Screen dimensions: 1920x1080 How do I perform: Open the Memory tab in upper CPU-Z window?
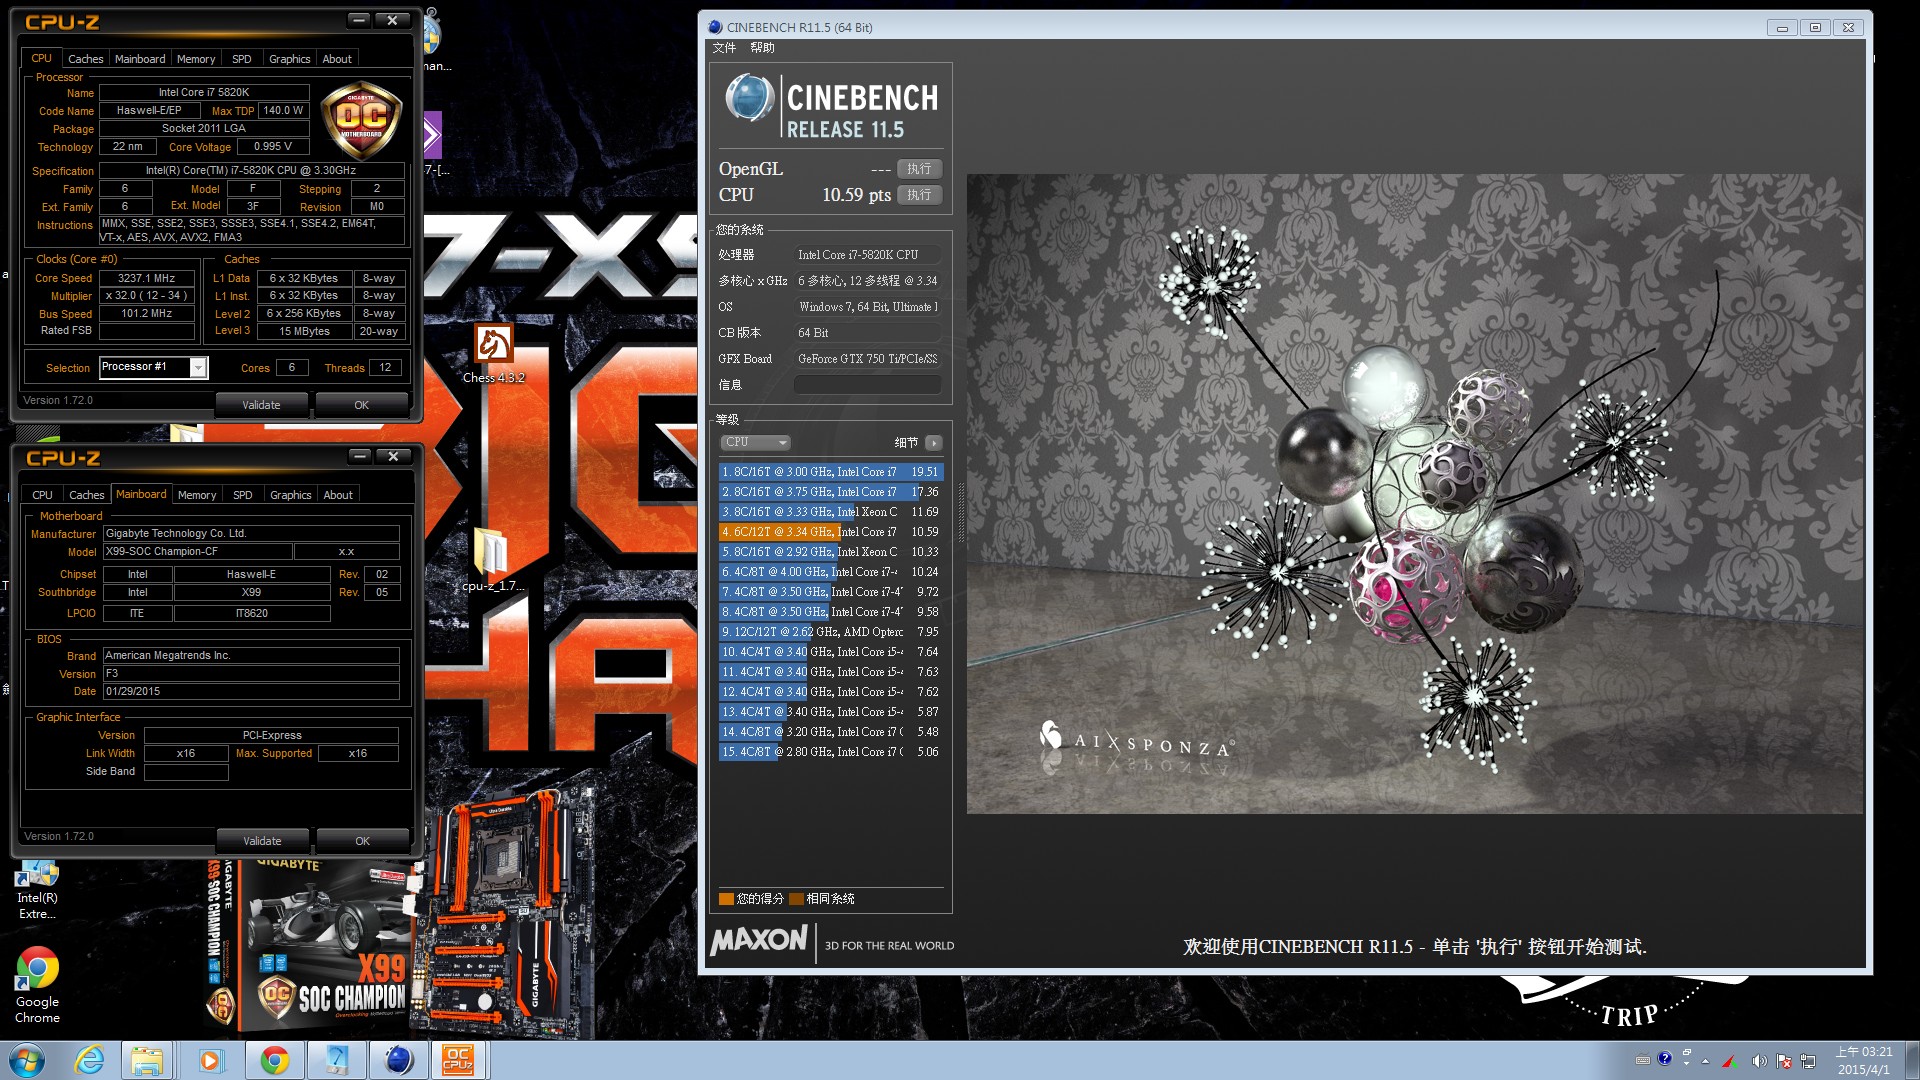click(x=196, y=59)
